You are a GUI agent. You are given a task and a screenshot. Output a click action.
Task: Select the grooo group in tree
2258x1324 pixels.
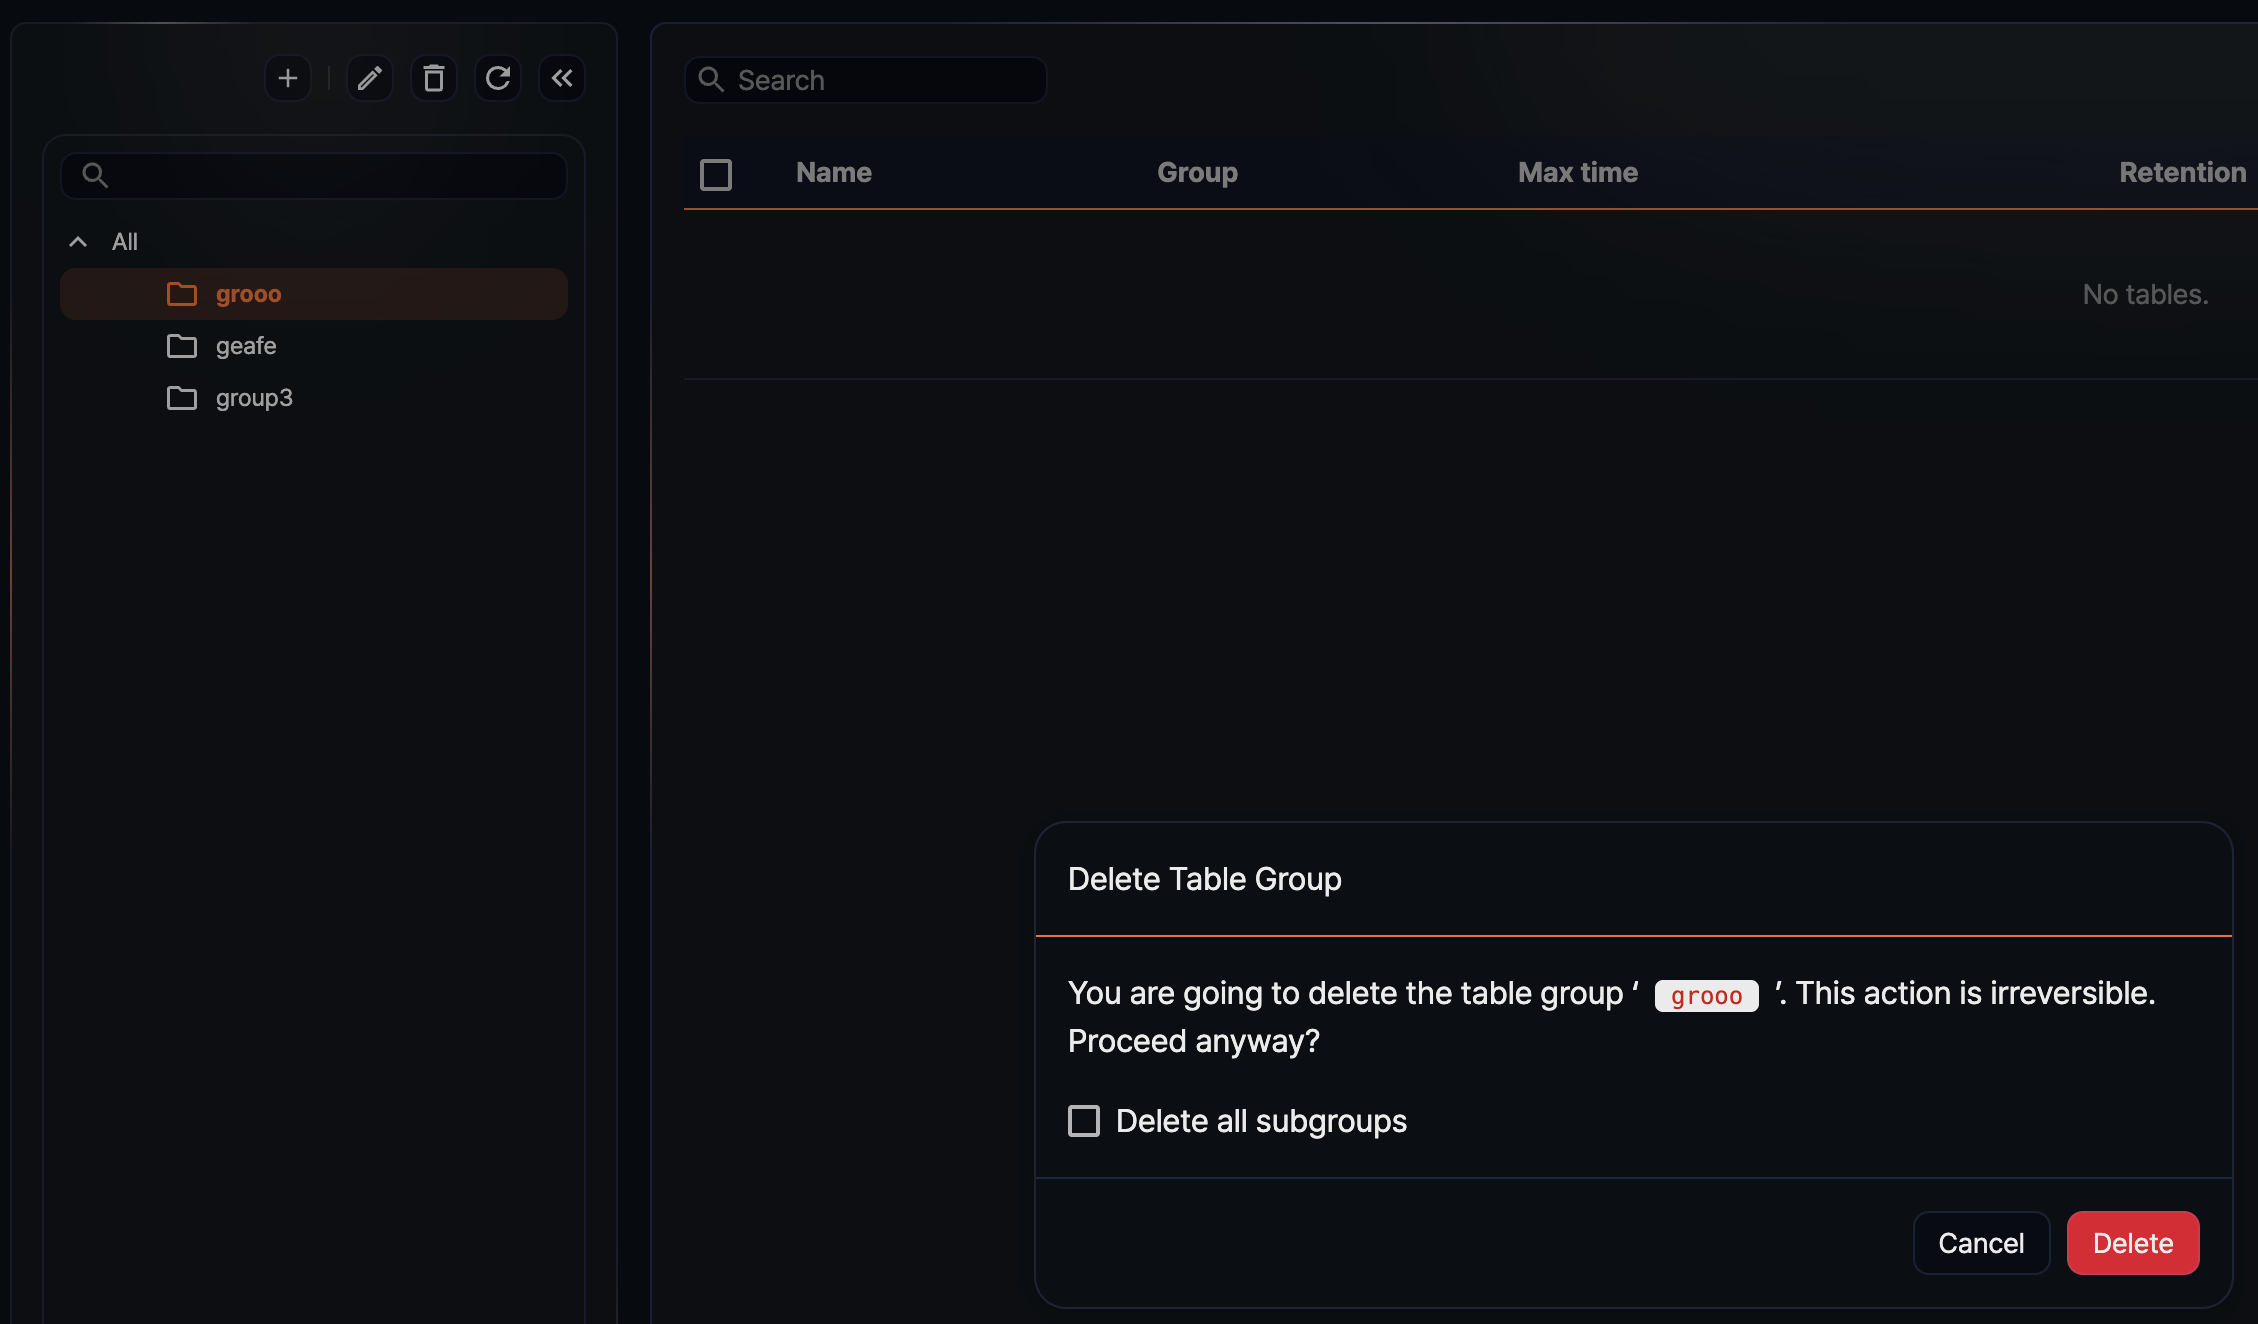[249, 293]
